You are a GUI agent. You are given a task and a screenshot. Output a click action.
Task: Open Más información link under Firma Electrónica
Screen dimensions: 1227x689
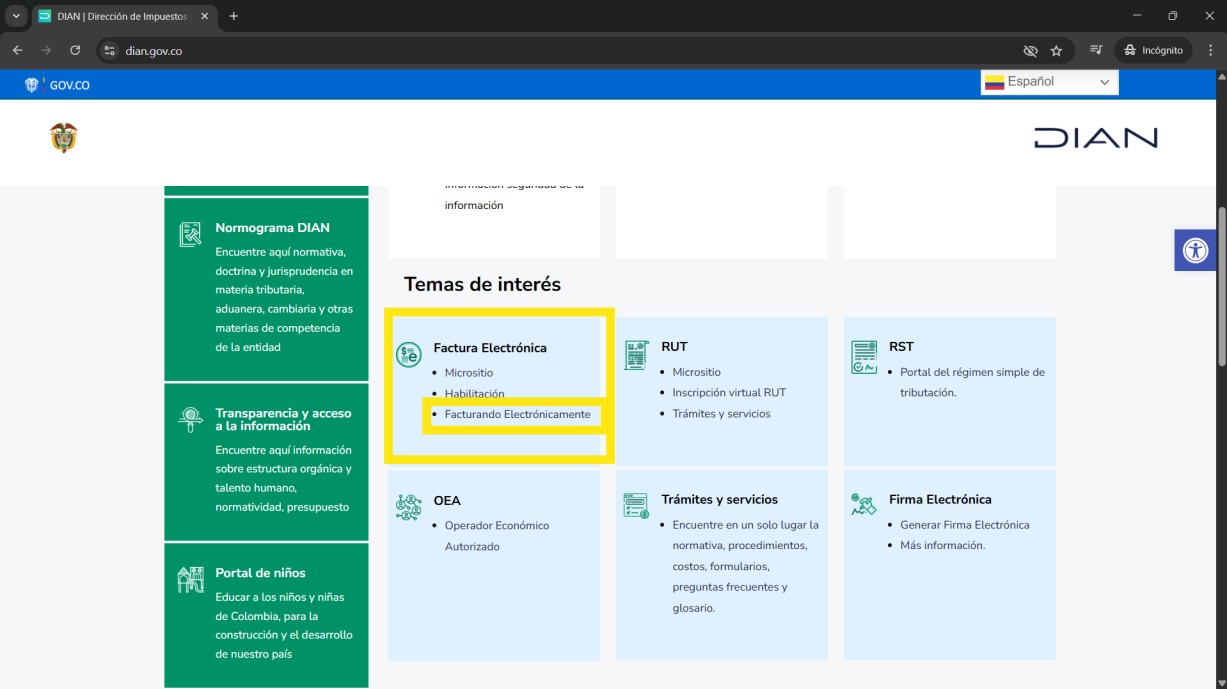point(943,546)
